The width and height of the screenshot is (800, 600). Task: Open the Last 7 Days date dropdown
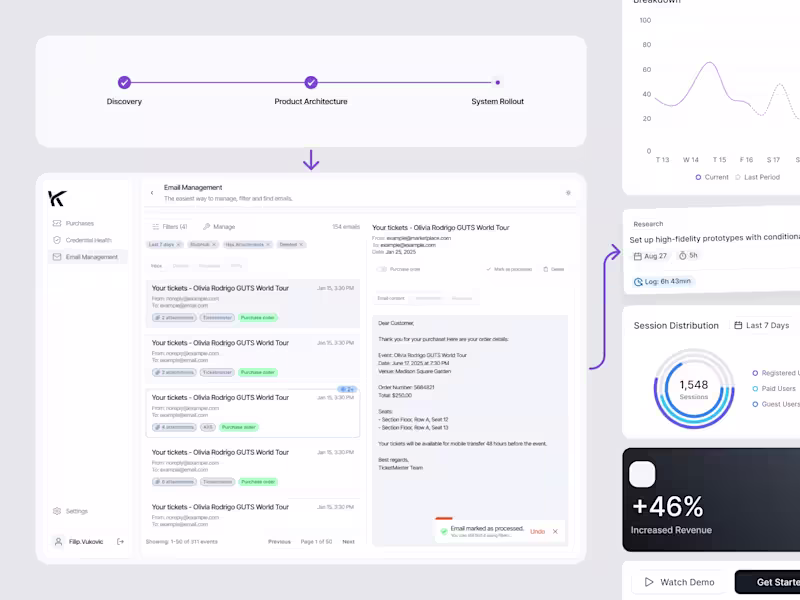(x=761, y=325)
